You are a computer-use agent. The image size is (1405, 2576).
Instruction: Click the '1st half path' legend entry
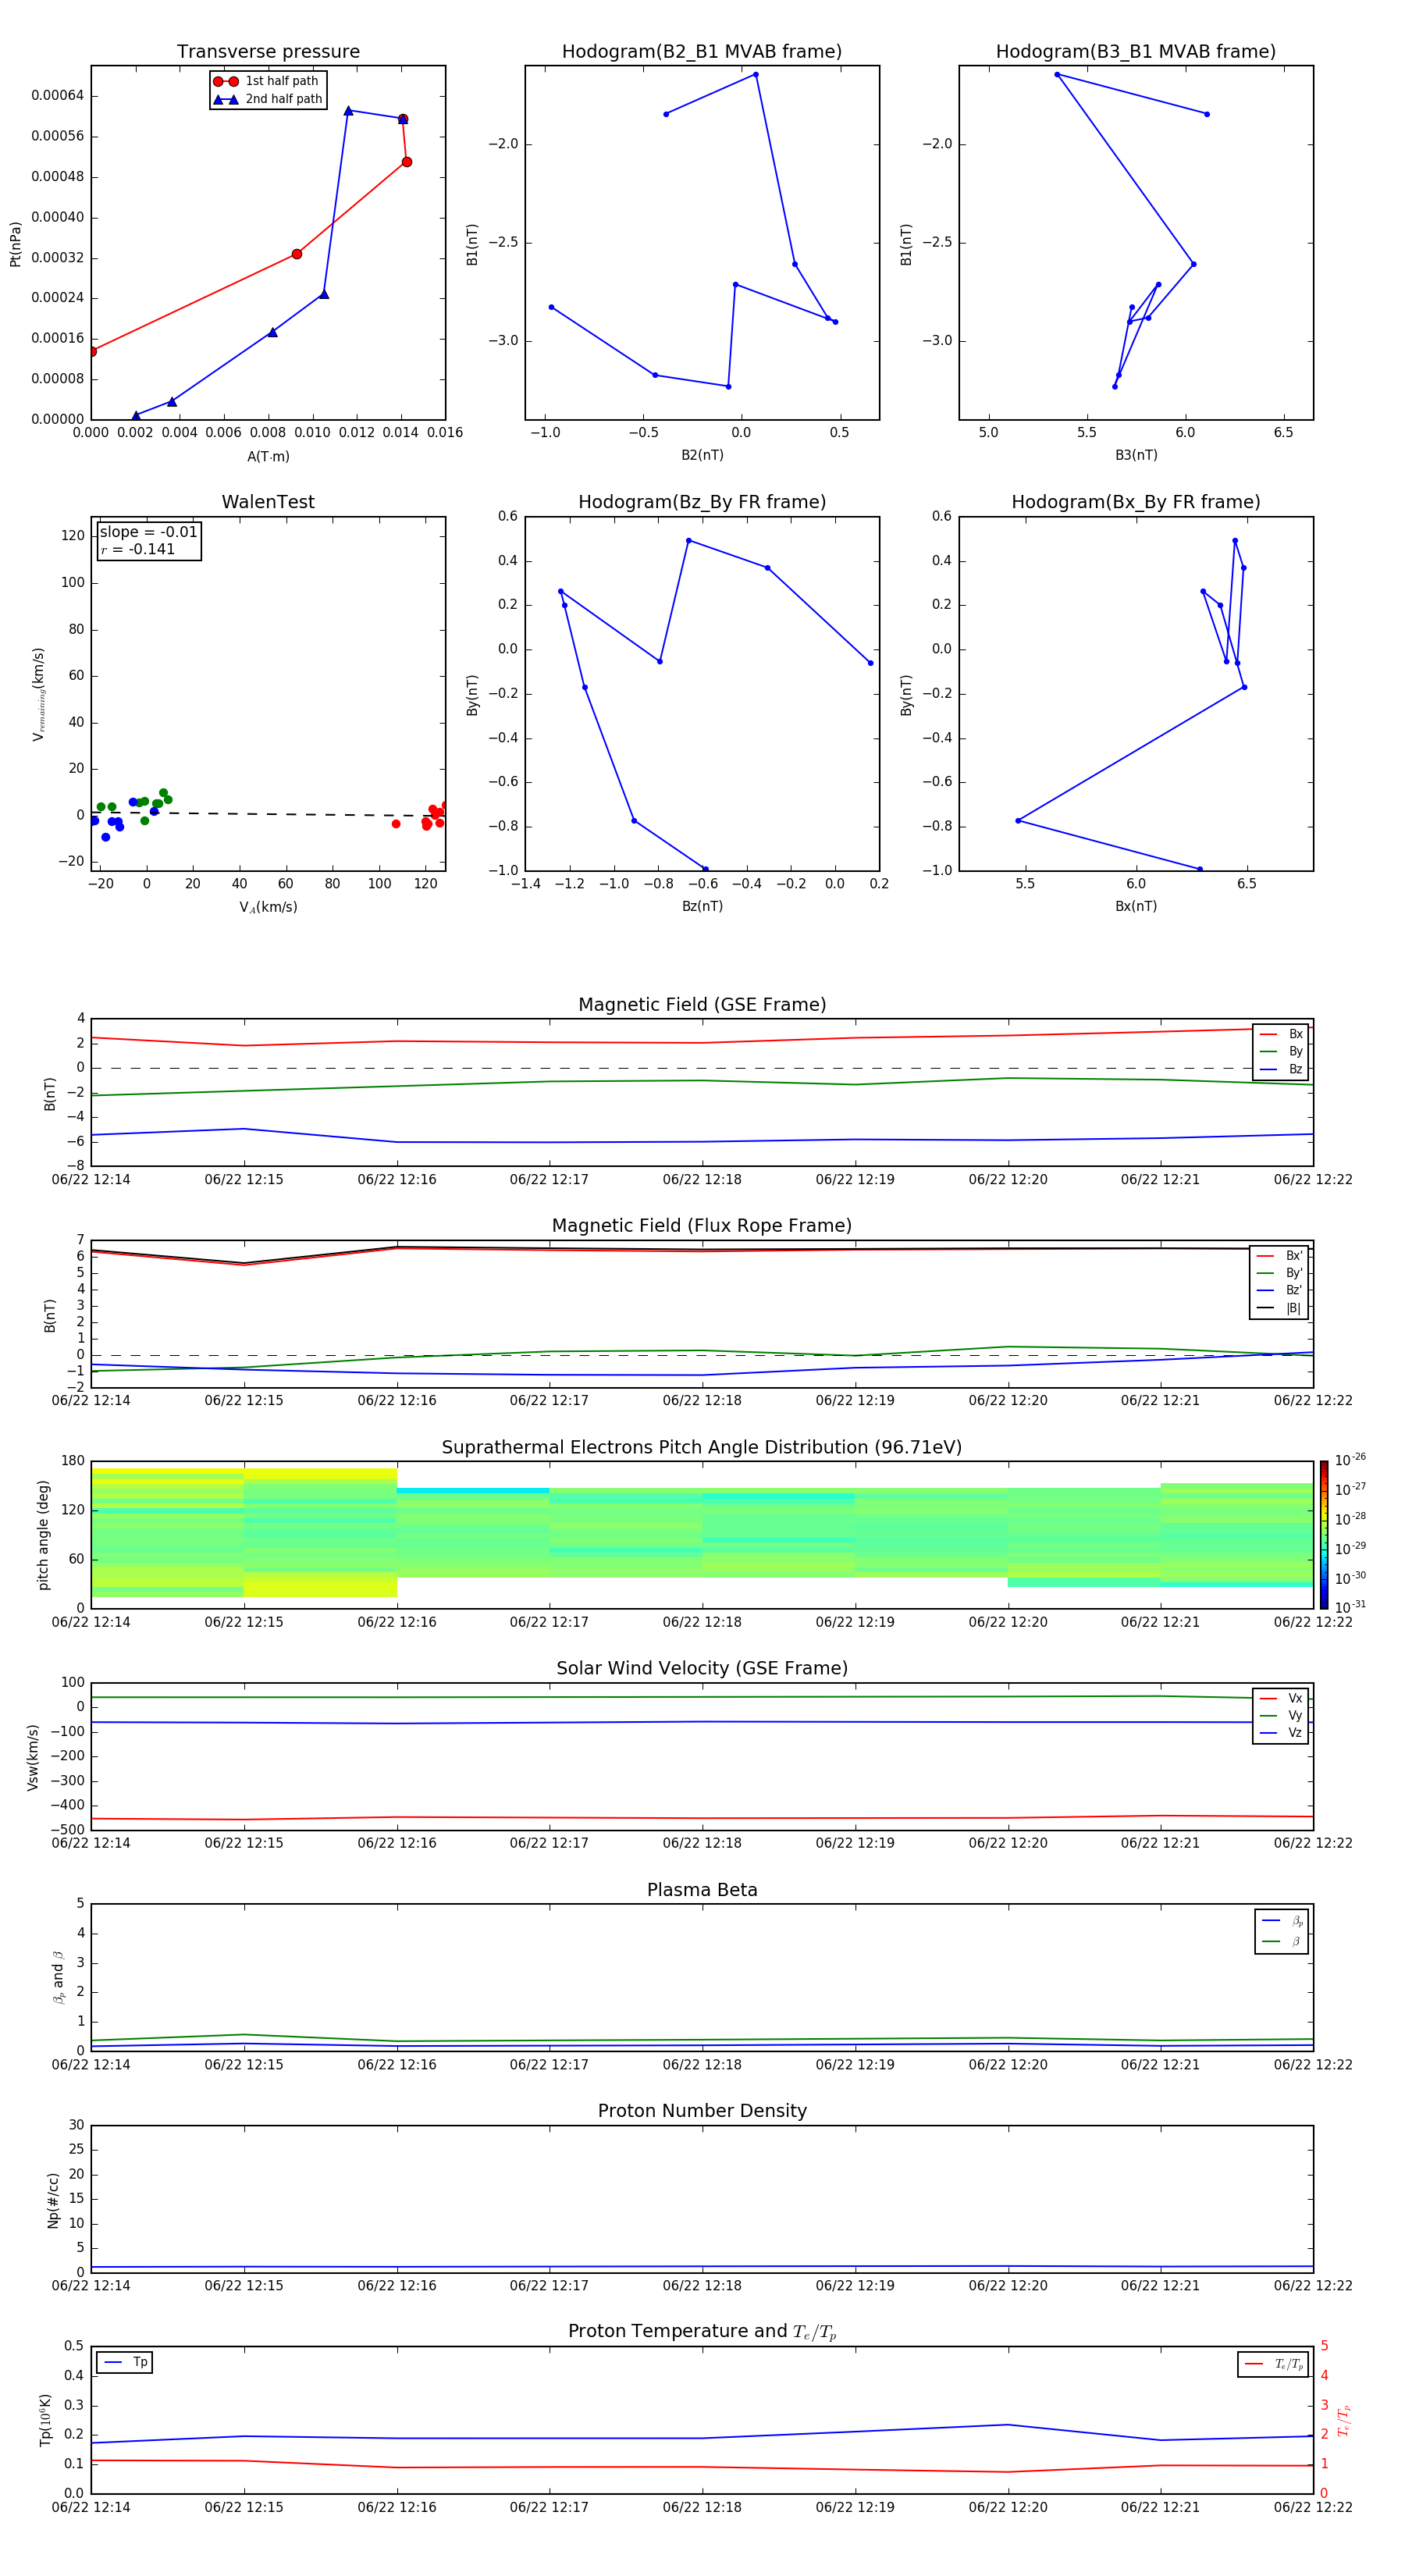pyautogui.click(x=267, y=81)
